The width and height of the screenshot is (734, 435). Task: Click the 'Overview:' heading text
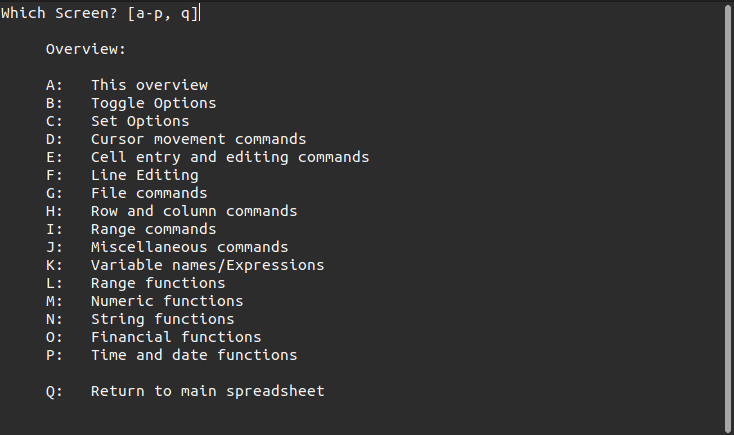click(86, 49)
